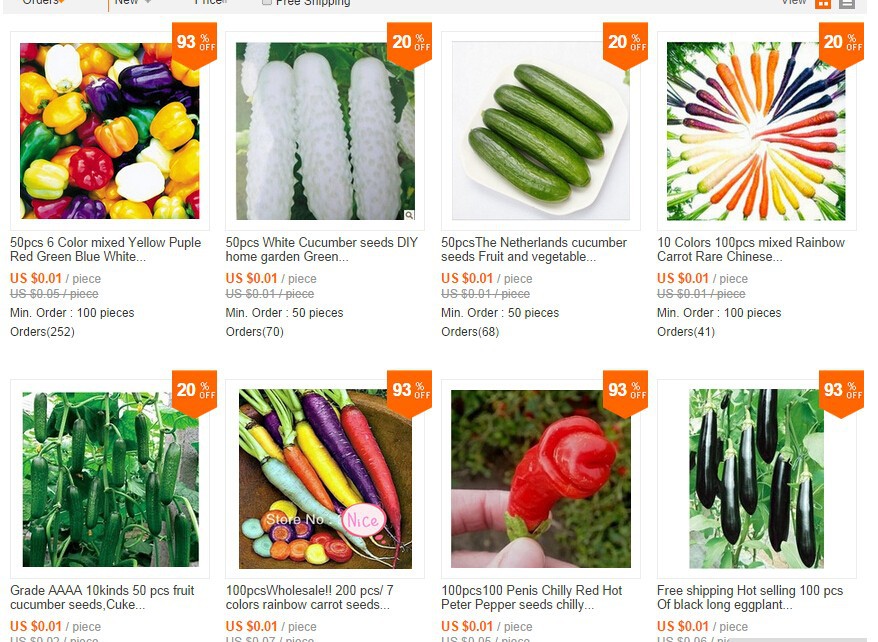This screenshot has height=642, width=878.
Task: Click 20% off badge on Grade AAAA cucumber
Action: click(194, 393)
